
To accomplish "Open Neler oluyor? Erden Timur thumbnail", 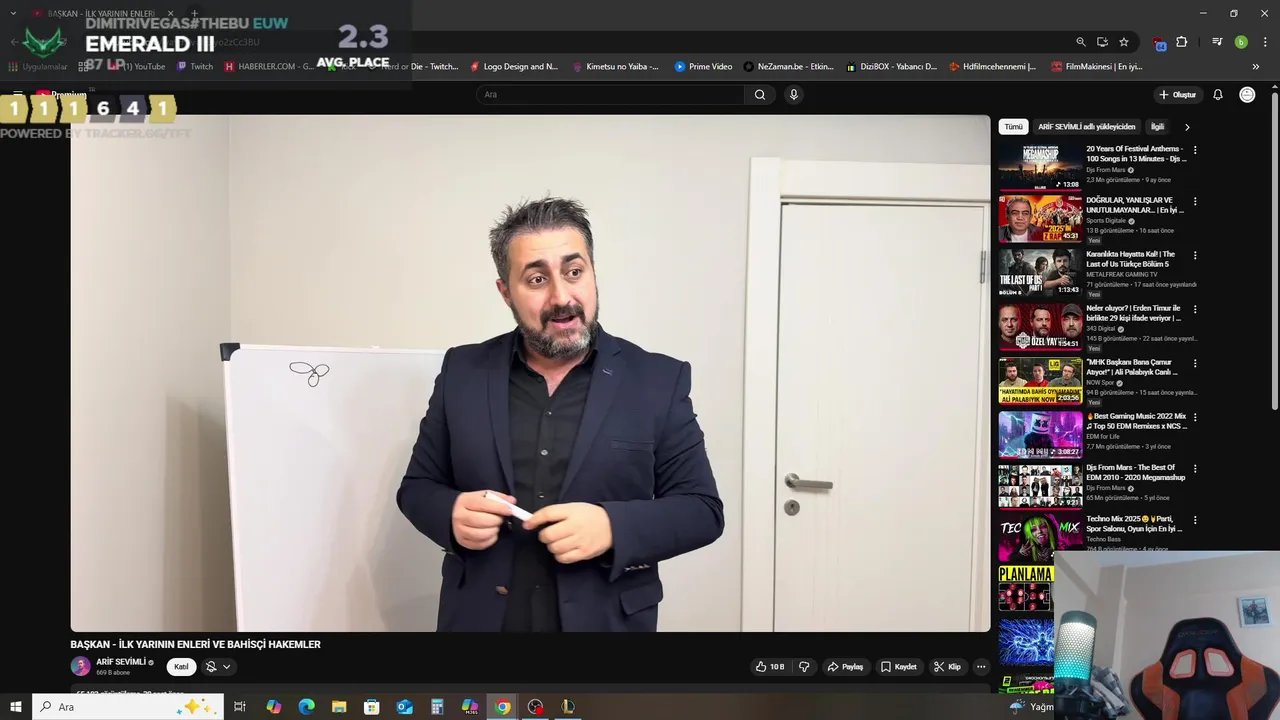I will point(1040,327).
